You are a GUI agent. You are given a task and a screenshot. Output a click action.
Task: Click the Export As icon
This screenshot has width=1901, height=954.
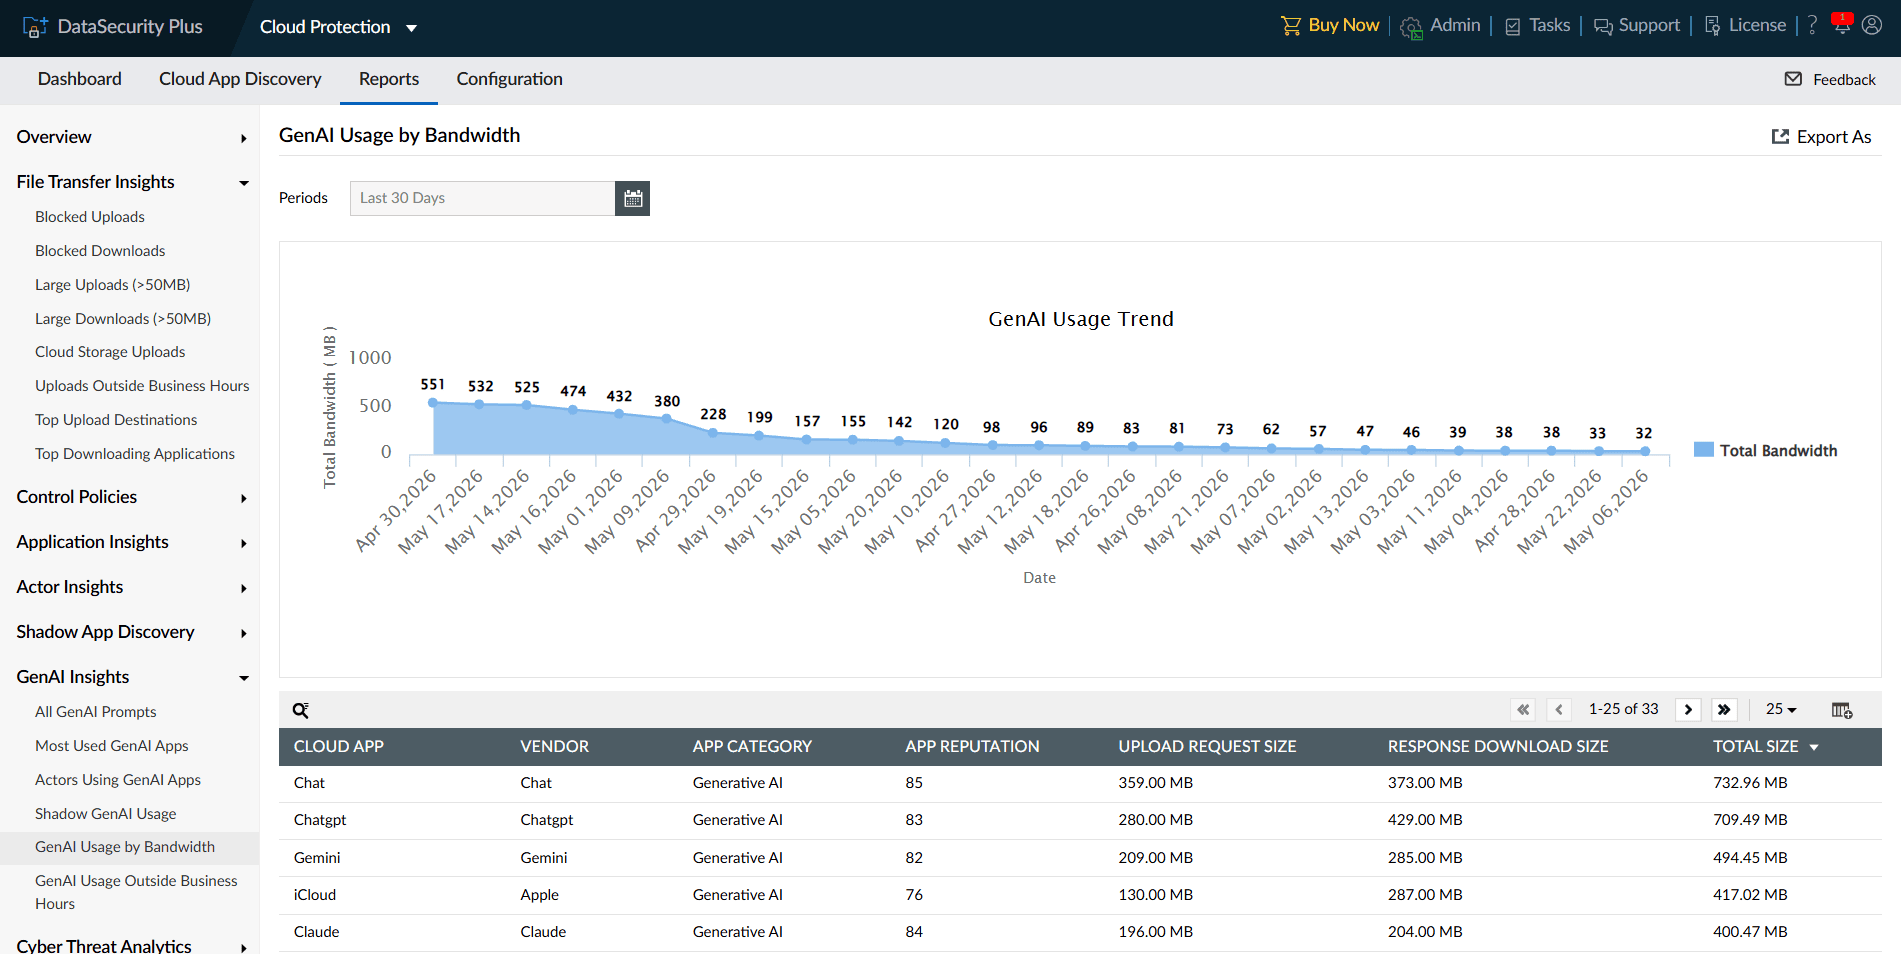[1780, 136]
